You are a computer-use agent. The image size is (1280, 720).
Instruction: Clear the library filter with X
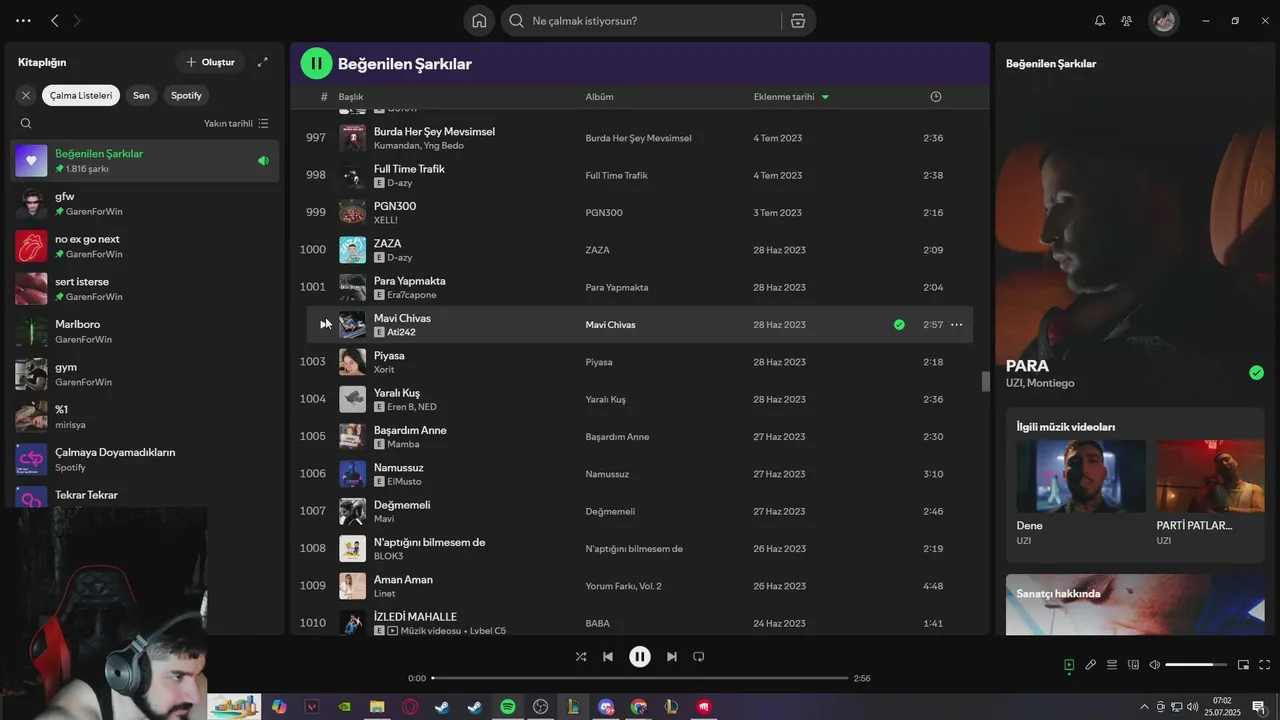[26, 95]
